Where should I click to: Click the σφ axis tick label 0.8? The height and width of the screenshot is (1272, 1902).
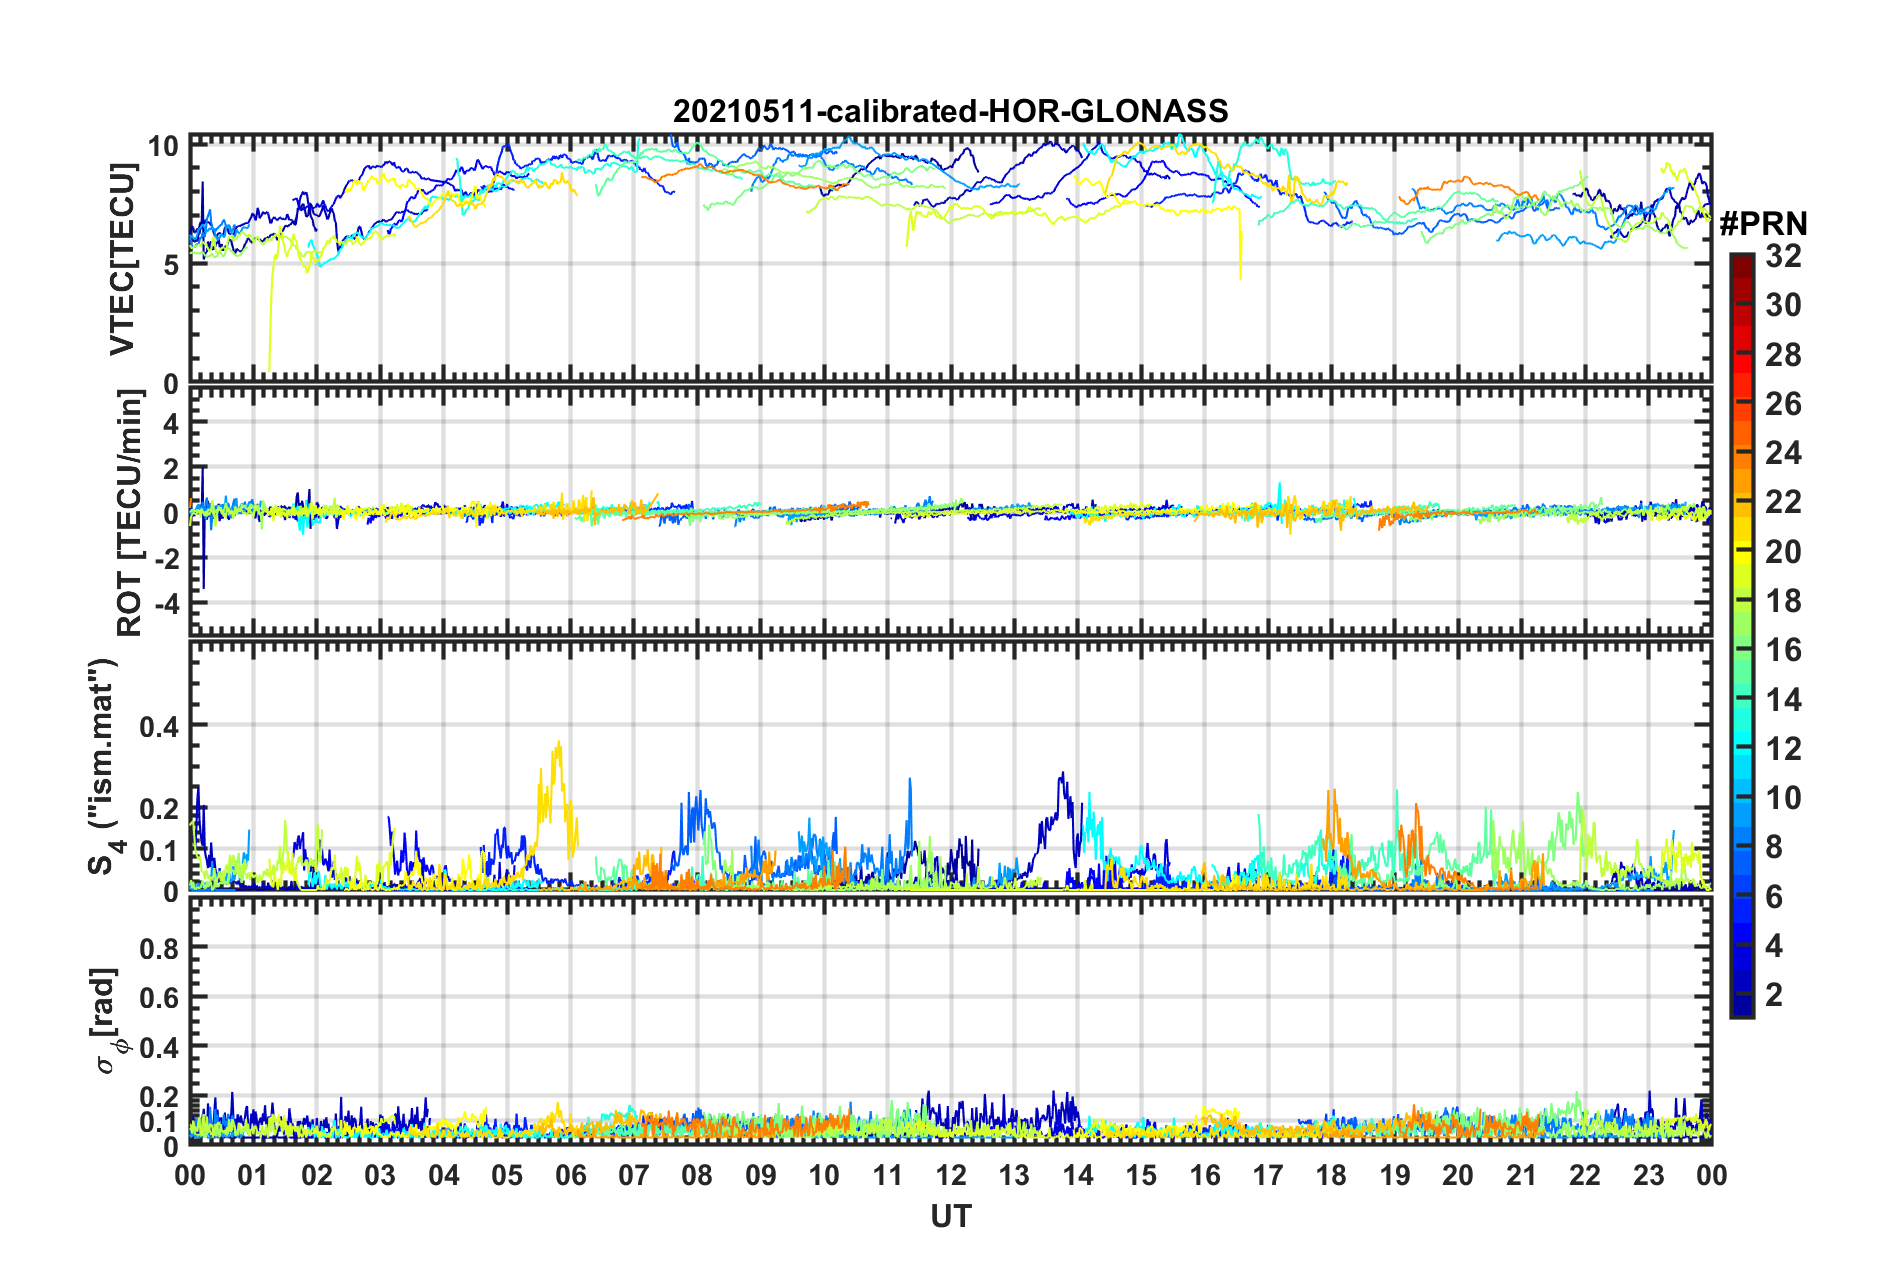click(x=159, y=948)
